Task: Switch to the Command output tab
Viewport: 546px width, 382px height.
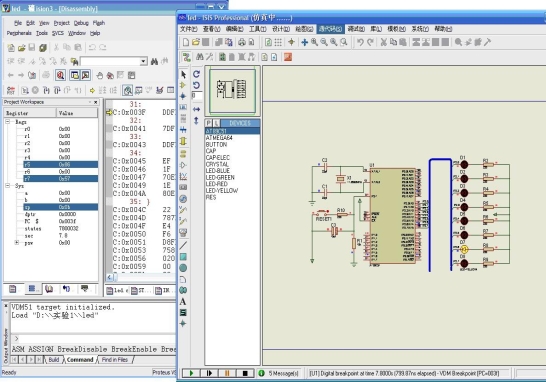Action: pyautogui.click(x=80, y=360)
